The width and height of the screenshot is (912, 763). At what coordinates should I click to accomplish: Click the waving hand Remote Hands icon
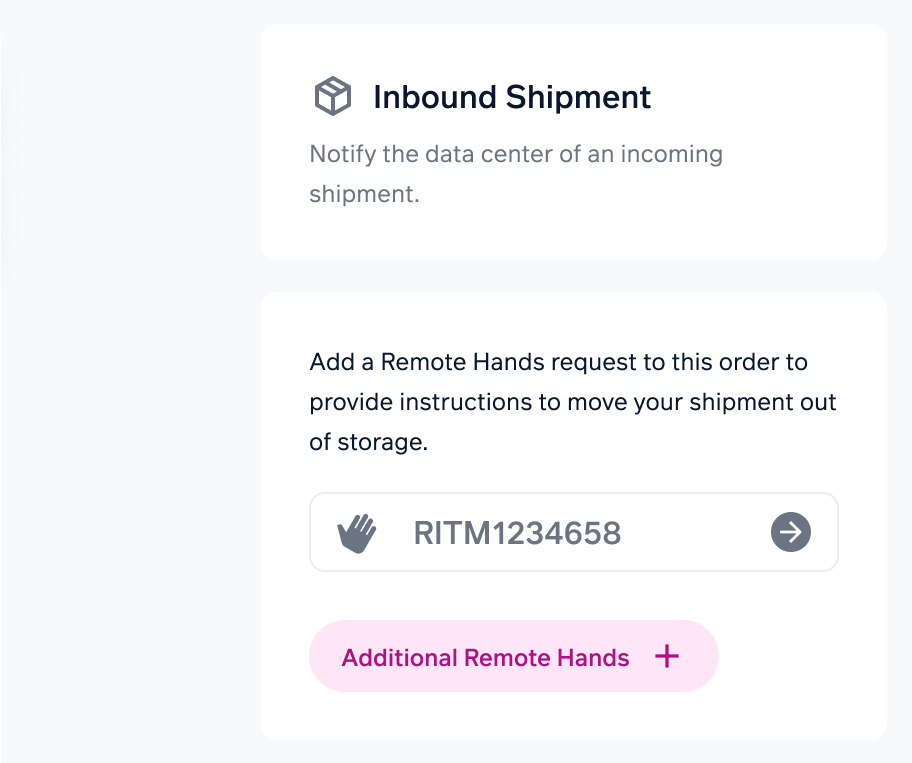pyautogui.click(x=357, y=533)
